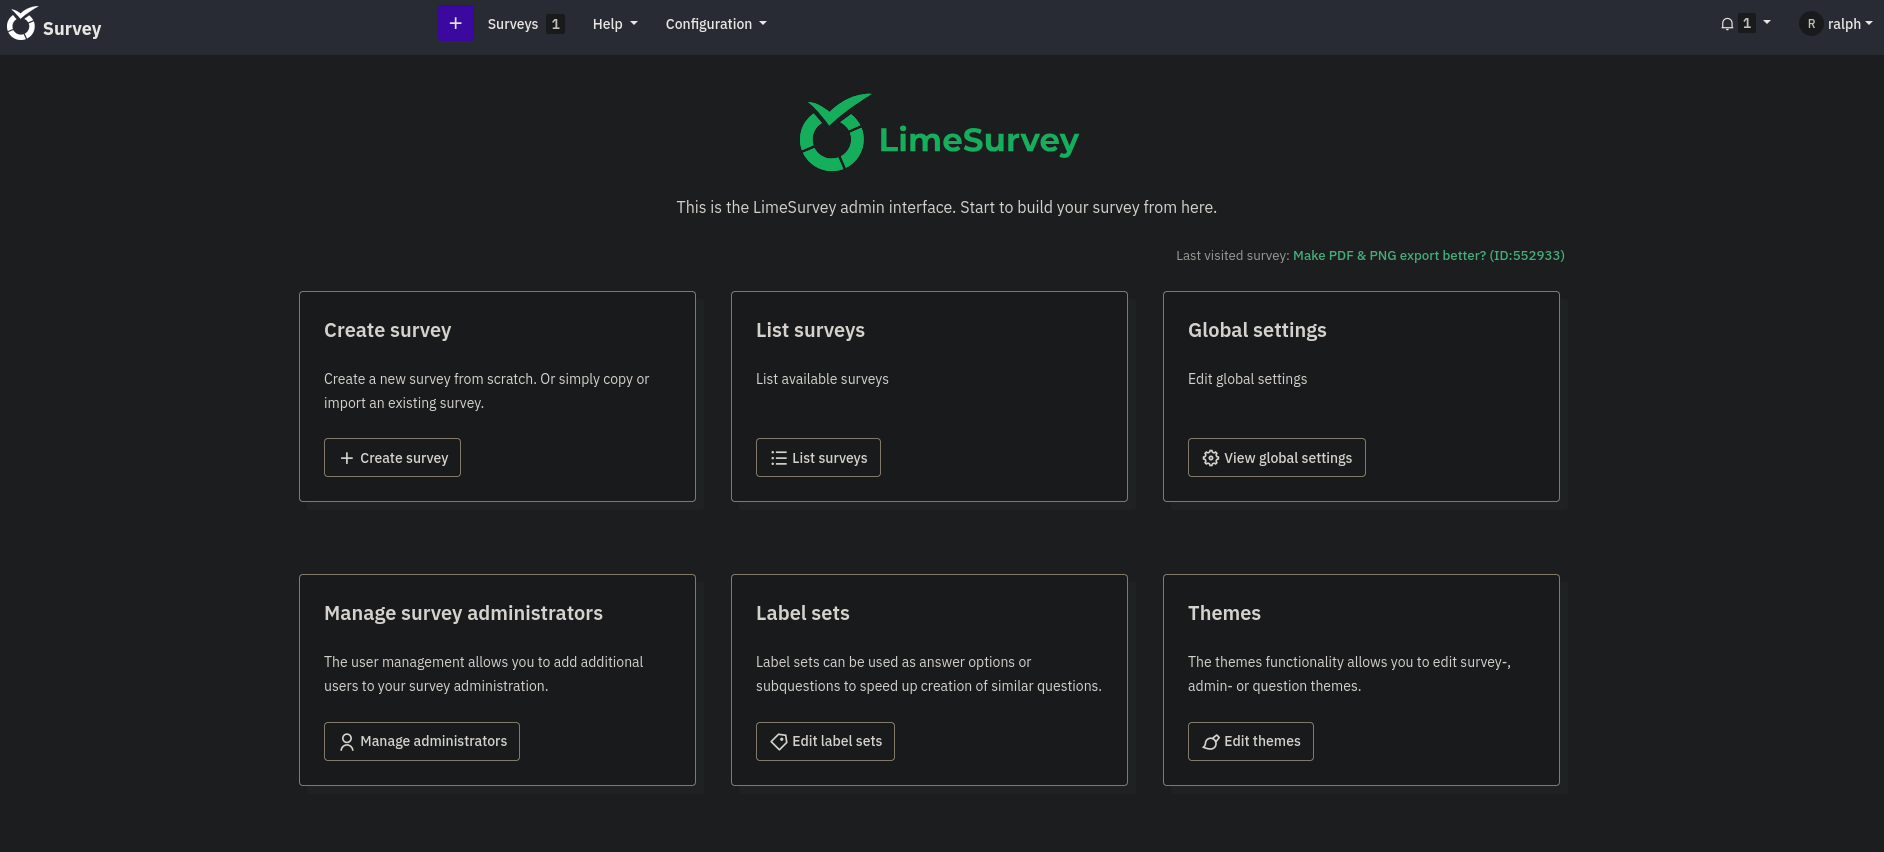Click the notification count badge
1884x852 pixels.
coord(1747,23)
